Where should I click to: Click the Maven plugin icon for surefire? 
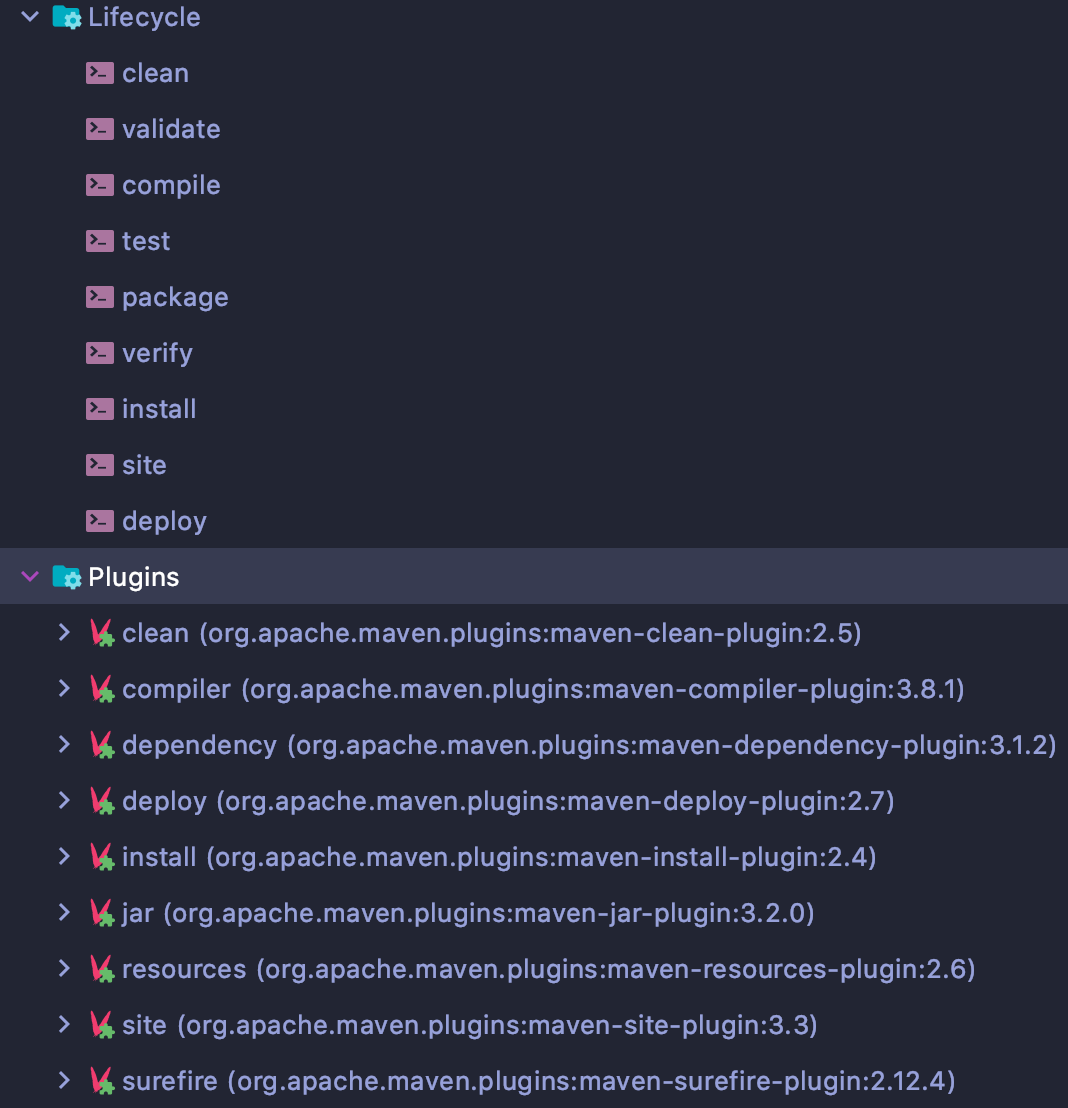point(101,1081)
